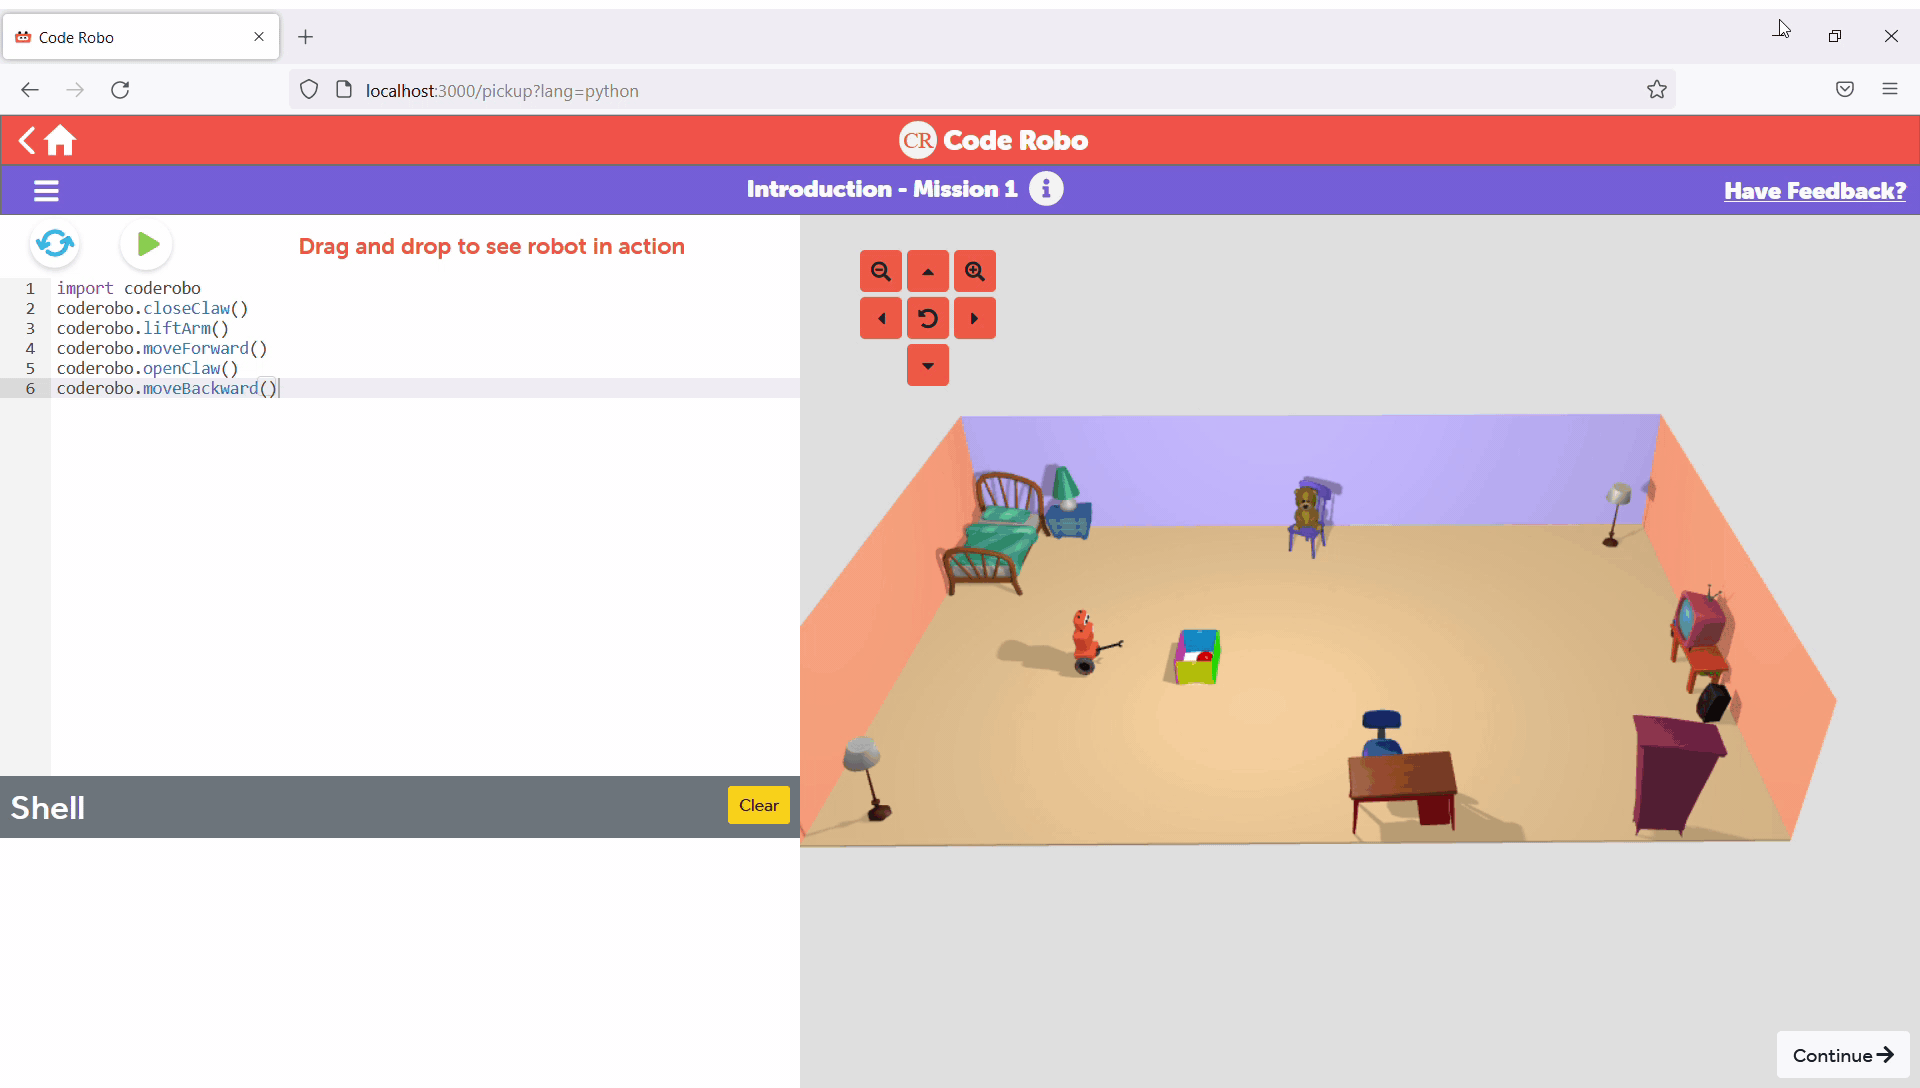Viewport: 1920px width, 1088px height.
Task: Click the Continue button
Action: [x=1843, y=1055]
